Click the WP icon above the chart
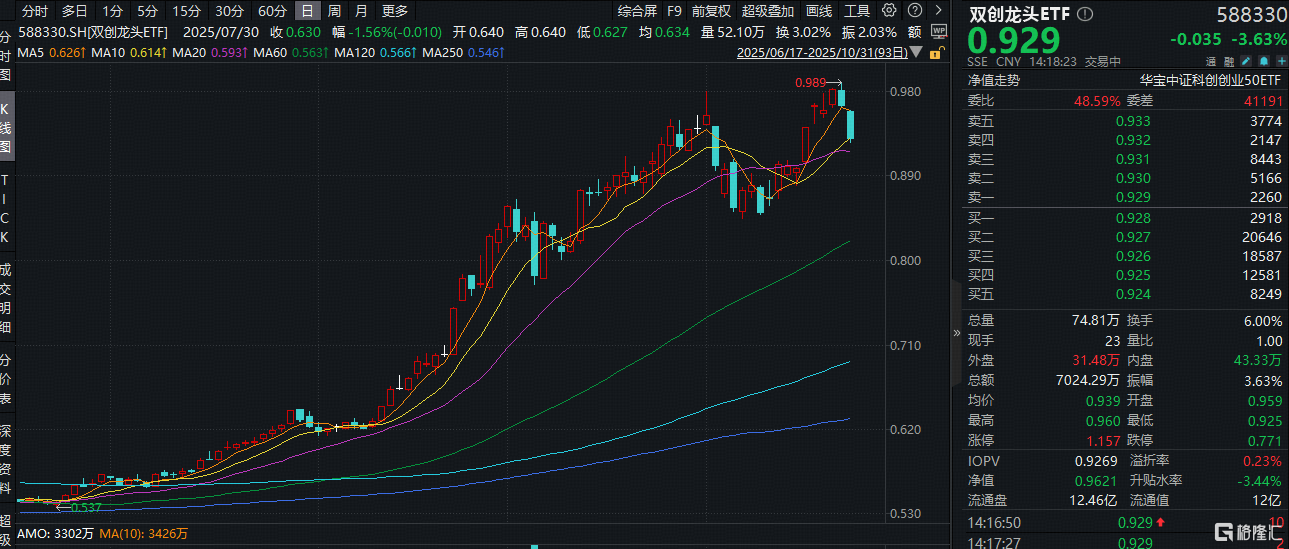Image resolution: width=1289 pixels, height=549 pixels. click(938, 31)
